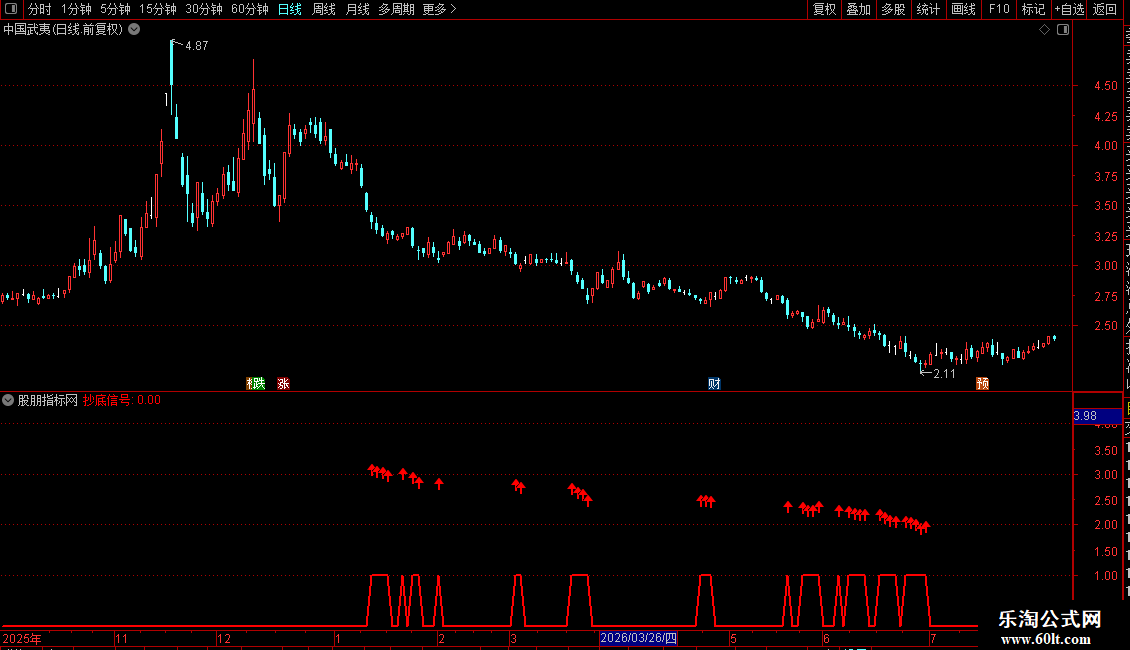Expand the 股朋指标网 indicator menu arrow
The height and width of the screenshot is (650, 1130).
pyautogui.click(x=8, y=400)
